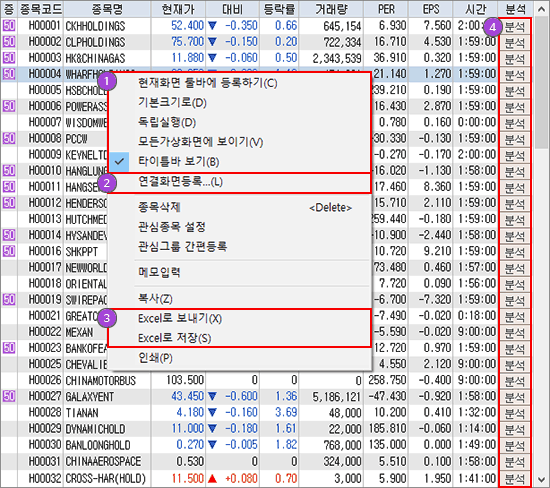Select DYNAMICHOLD stock name
Screen dimensions: 550x488
click(x=95, y=429)
